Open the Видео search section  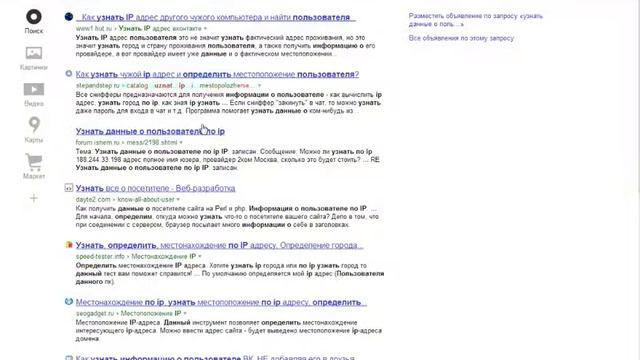(34, 89)
